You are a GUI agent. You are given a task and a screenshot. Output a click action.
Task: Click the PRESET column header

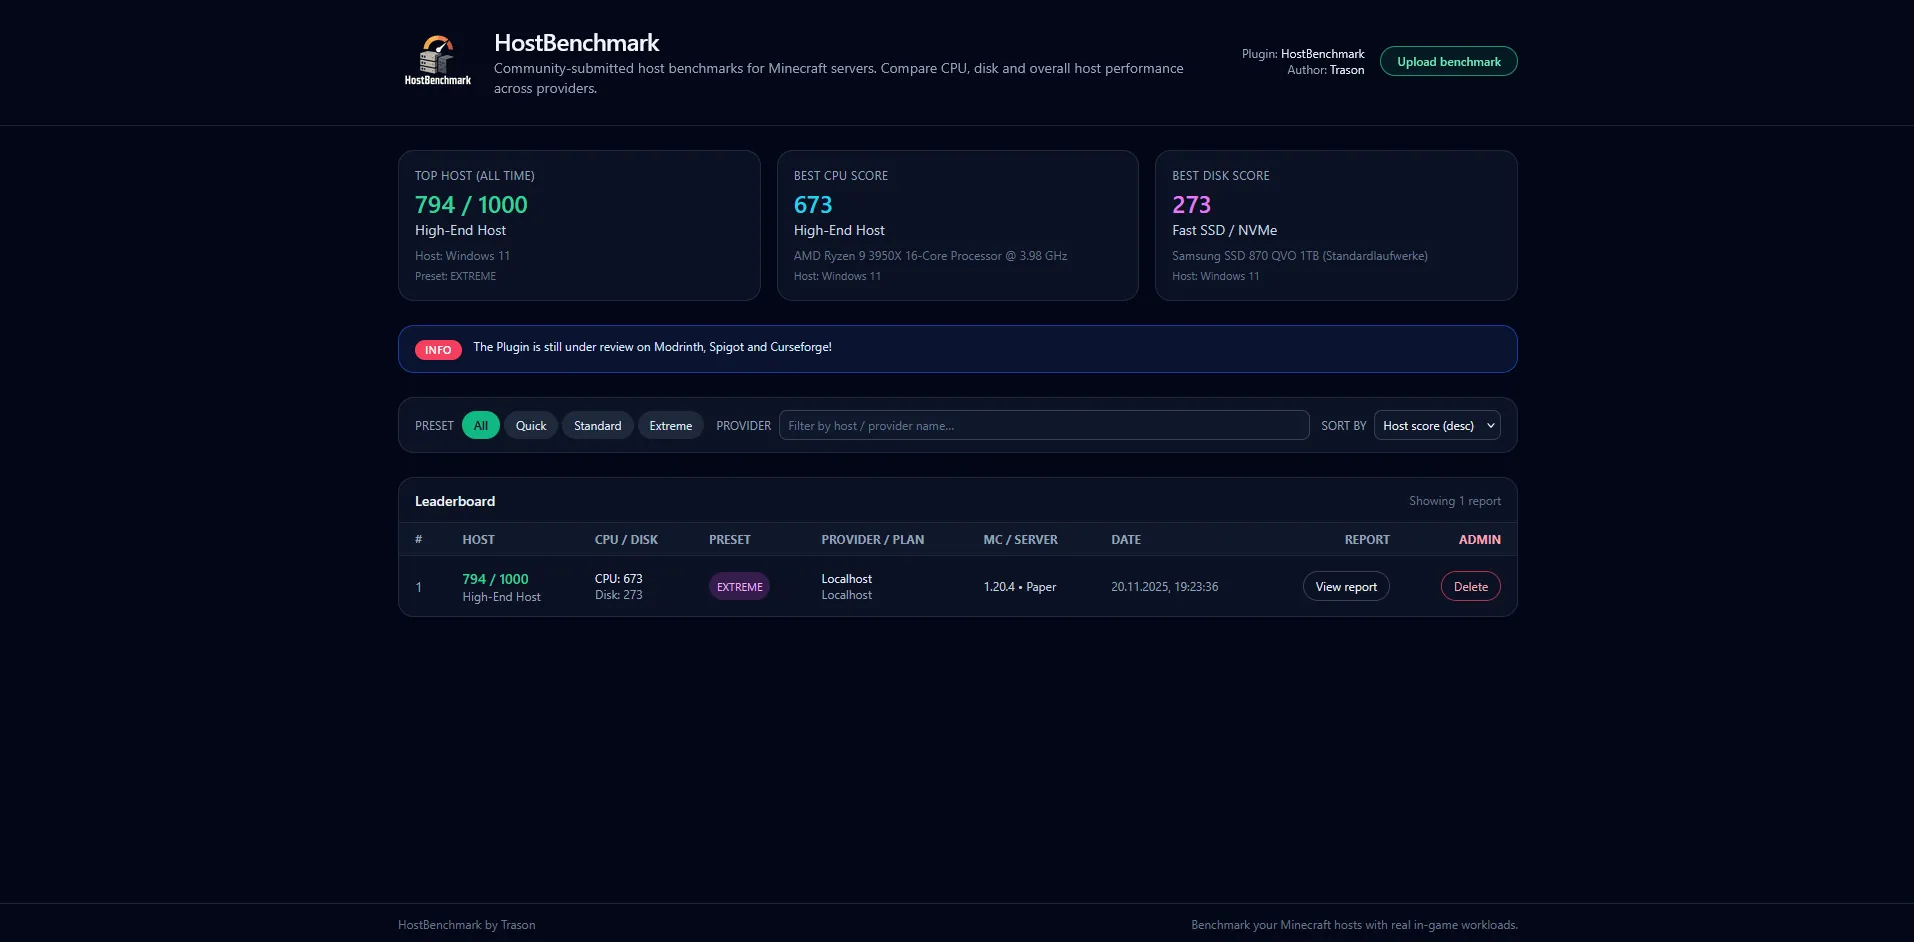point(730,540)
